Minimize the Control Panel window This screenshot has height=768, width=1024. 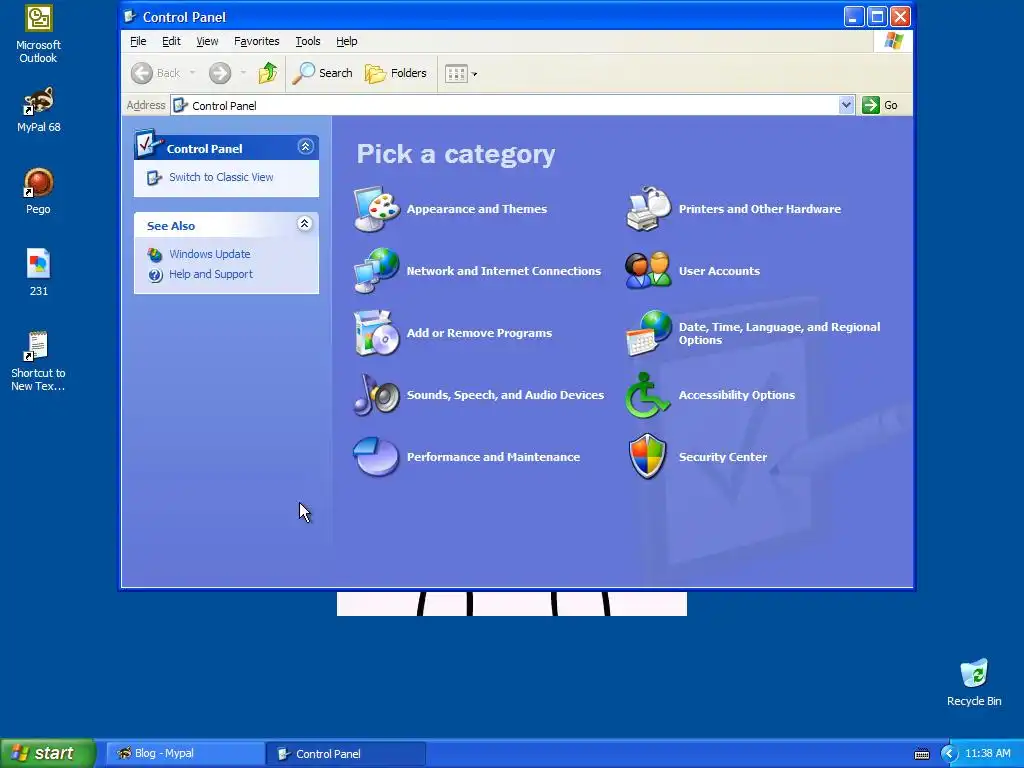point(854,16)
